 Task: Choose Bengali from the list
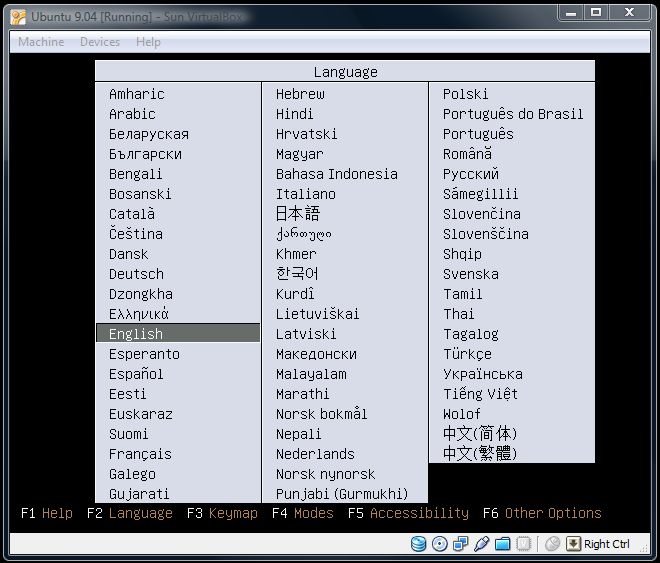[135, 174]
